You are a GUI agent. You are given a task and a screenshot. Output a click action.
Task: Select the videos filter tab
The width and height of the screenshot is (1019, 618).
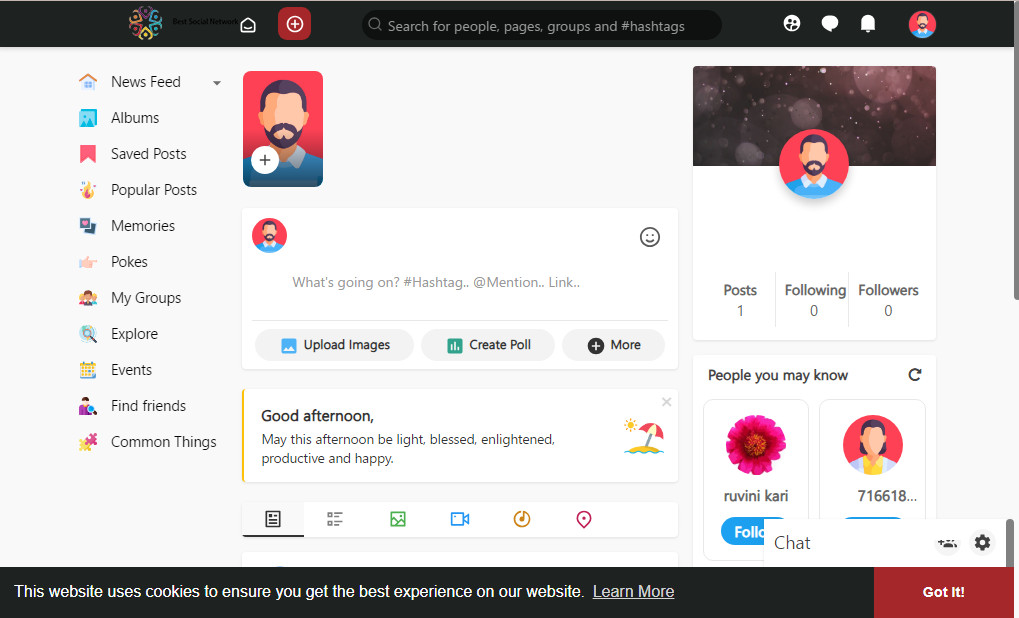(x=459, y=519)
